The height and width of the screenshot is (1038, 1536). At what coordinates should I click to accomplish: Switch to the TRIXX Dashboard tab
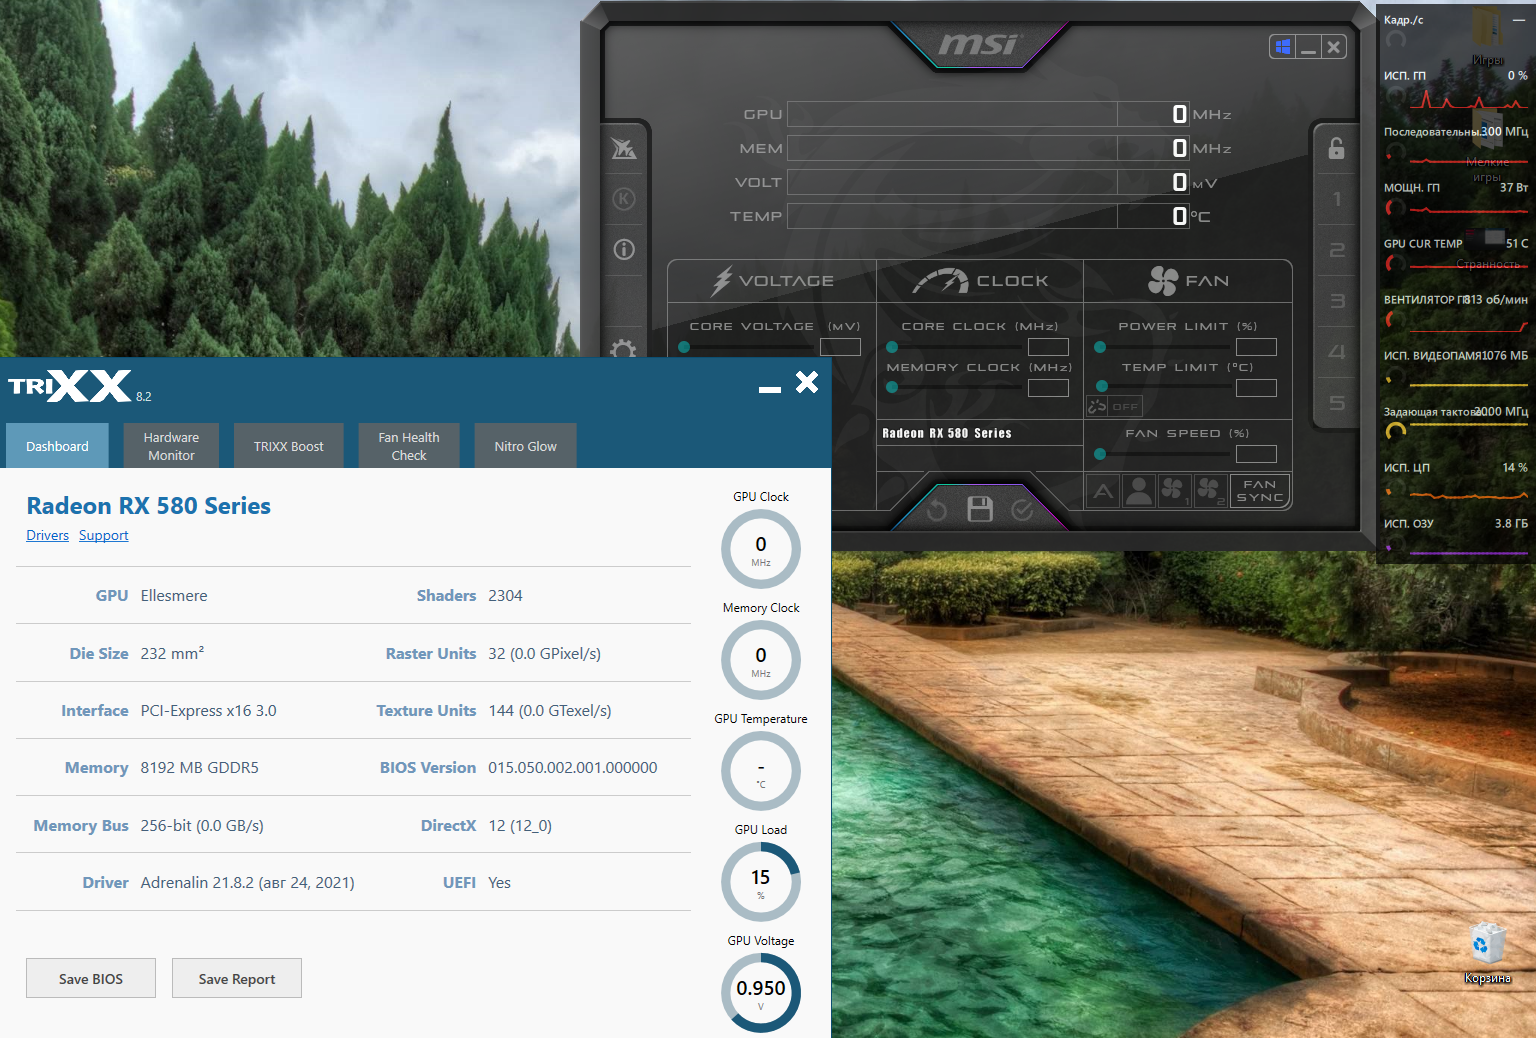pyautogui.click(x=57, y=446)
